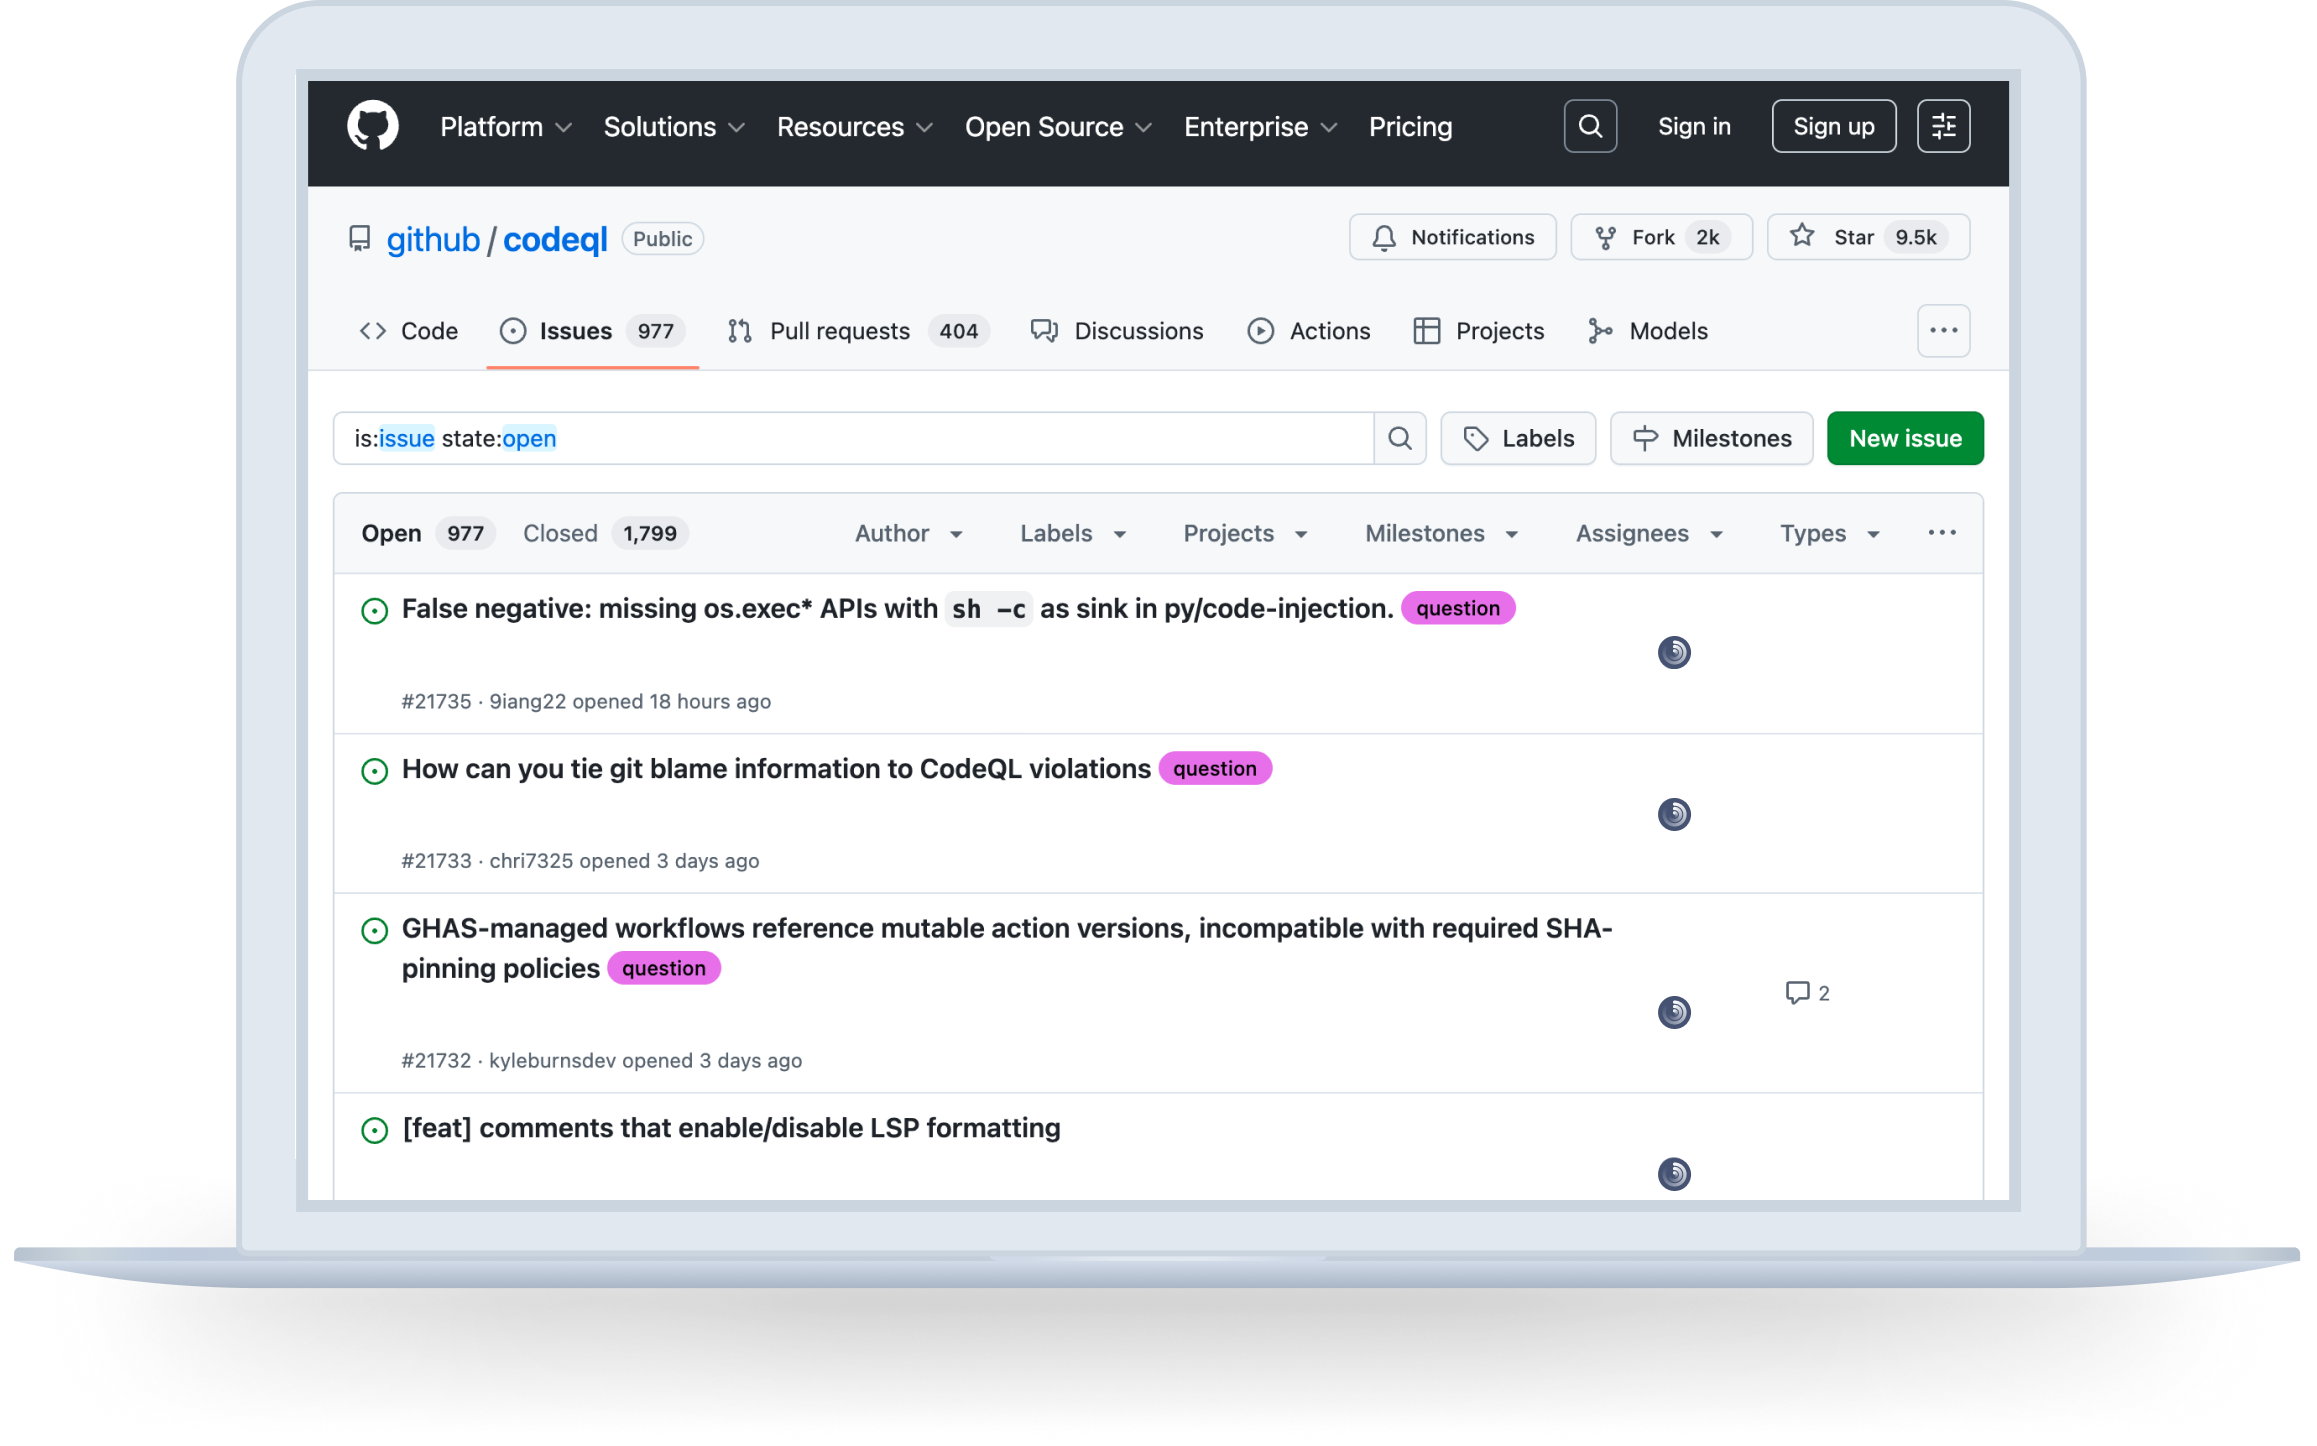Open the Labels filter dropdown in the list header
The image size is (2317, 1446).
tap(1073, 534)
